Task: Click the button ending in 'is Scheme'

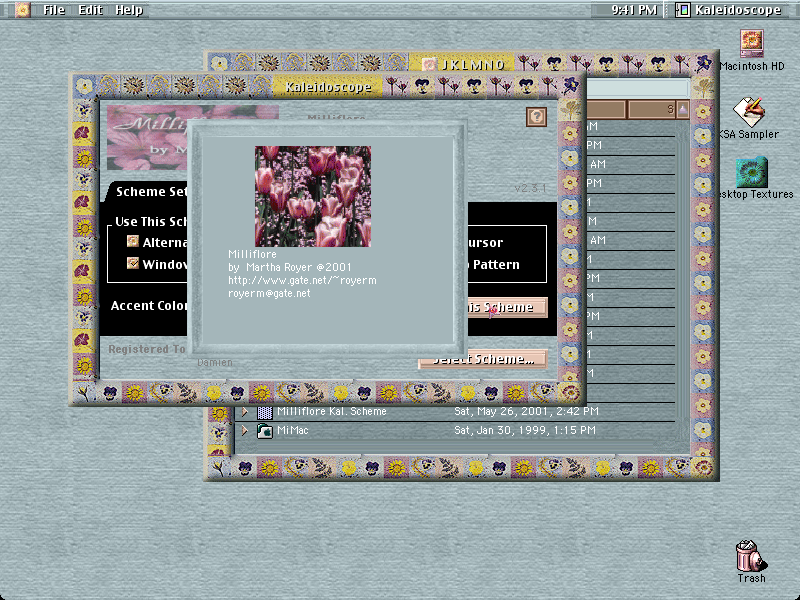Action: pyautogui.click(x=506, y=308)
